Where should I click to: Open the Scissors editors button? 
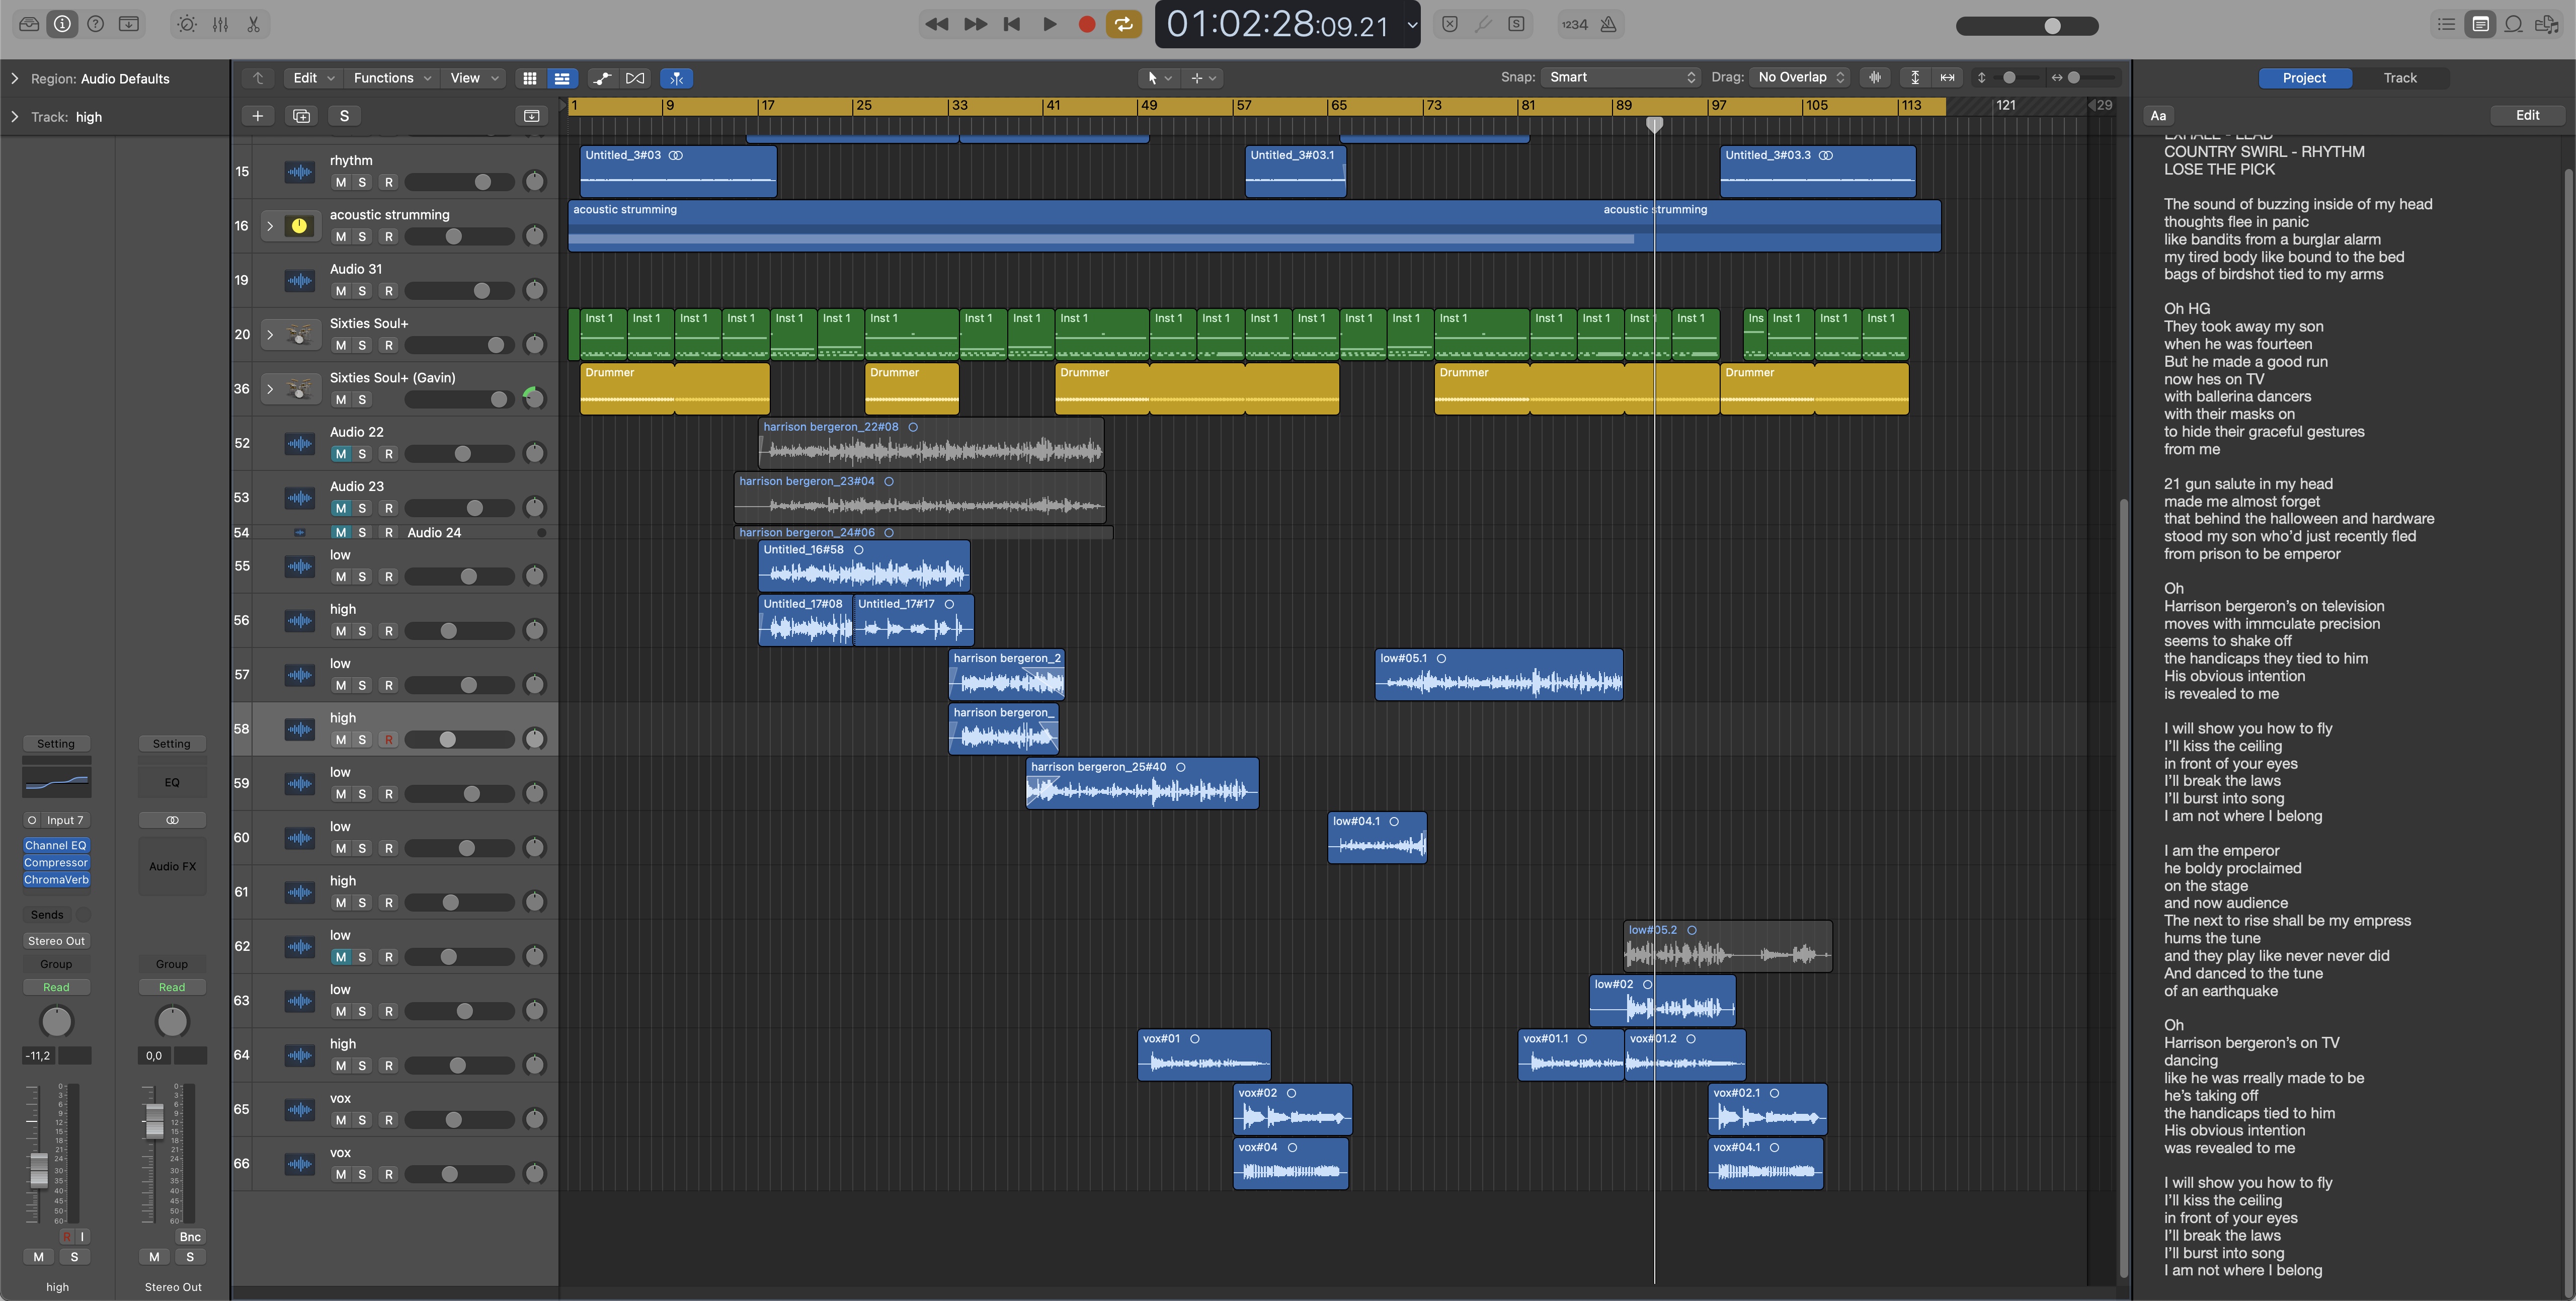click(254, 25)
